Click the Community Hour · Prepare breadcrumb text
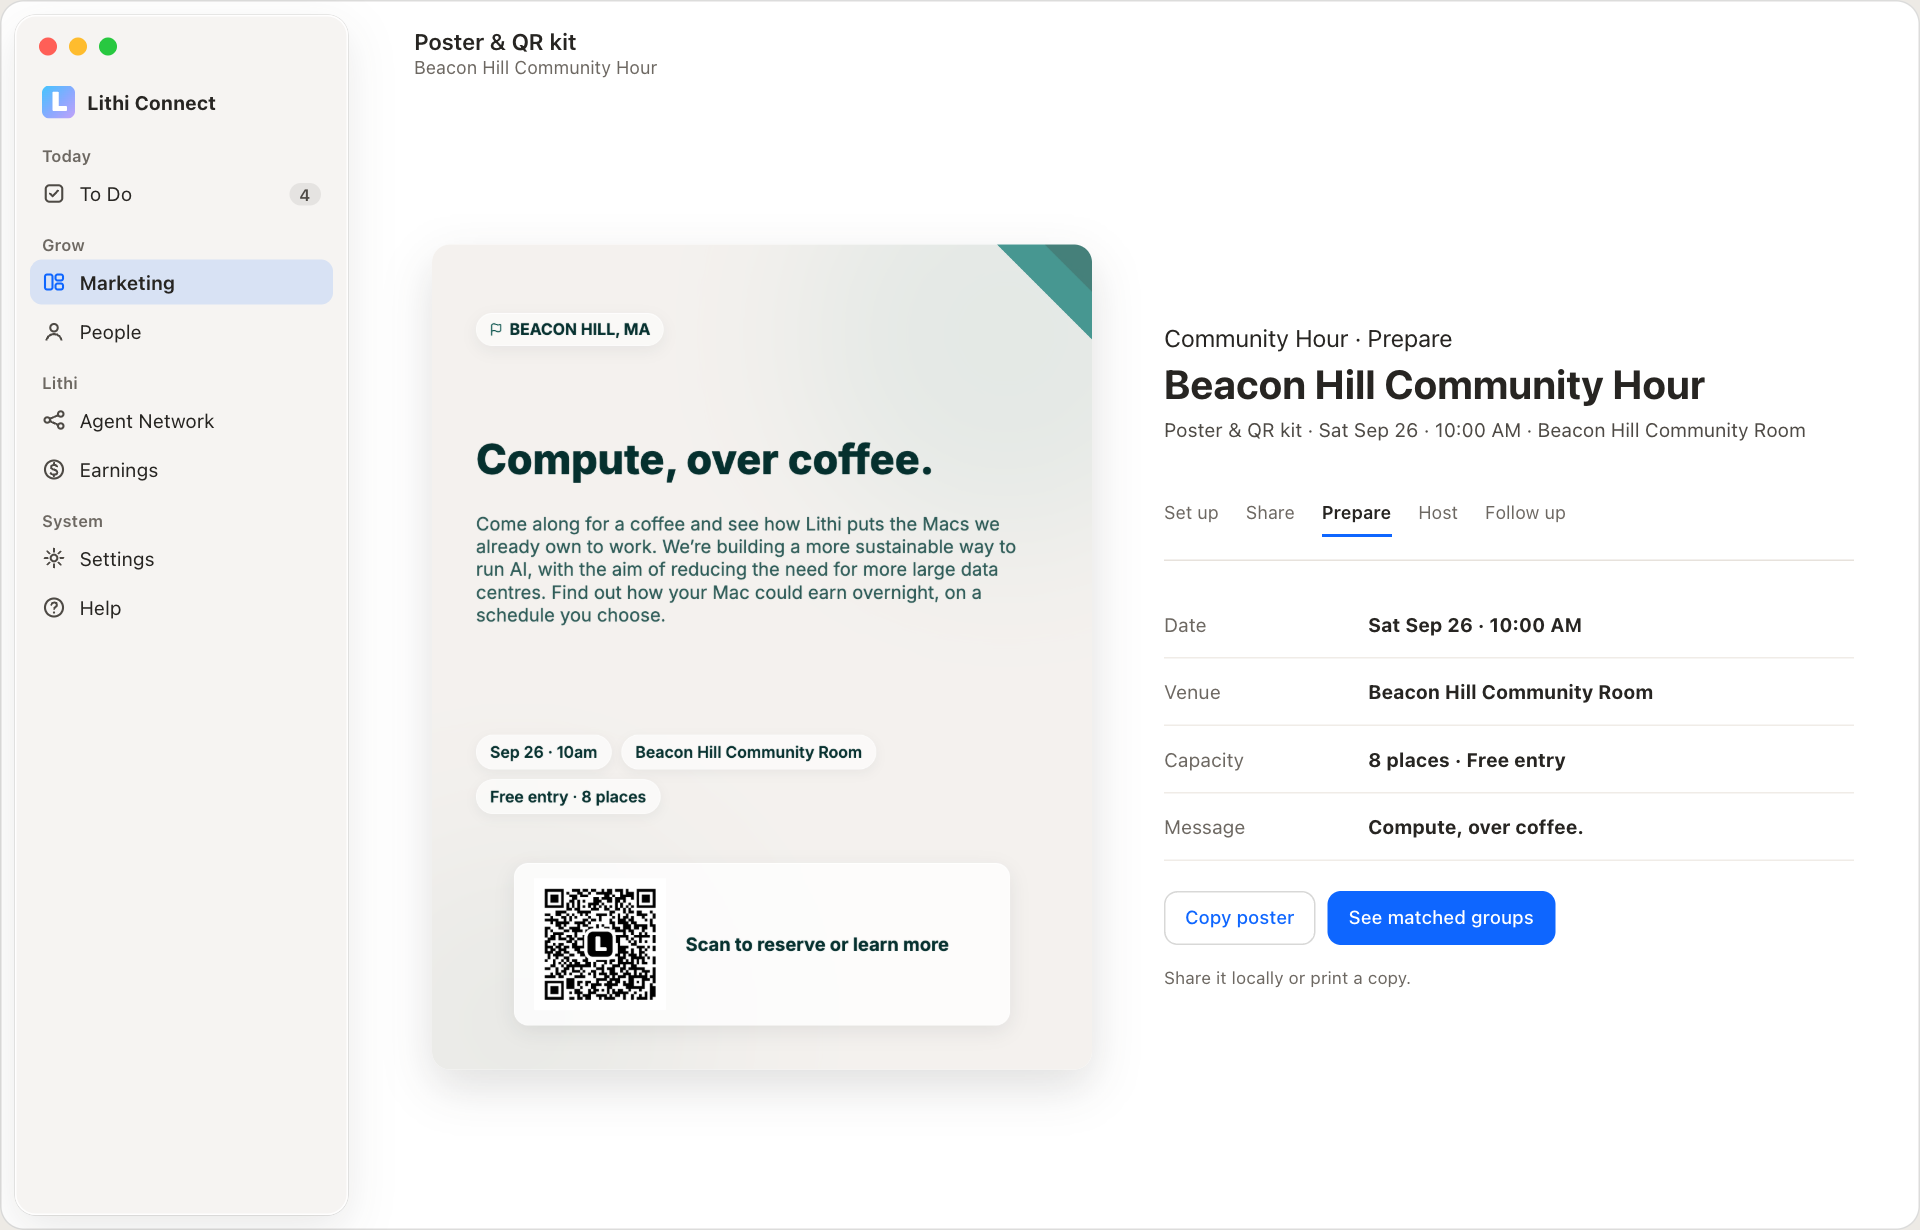The height and width of the screenshot is (1230, 1920). click(x=1308, y=339)
